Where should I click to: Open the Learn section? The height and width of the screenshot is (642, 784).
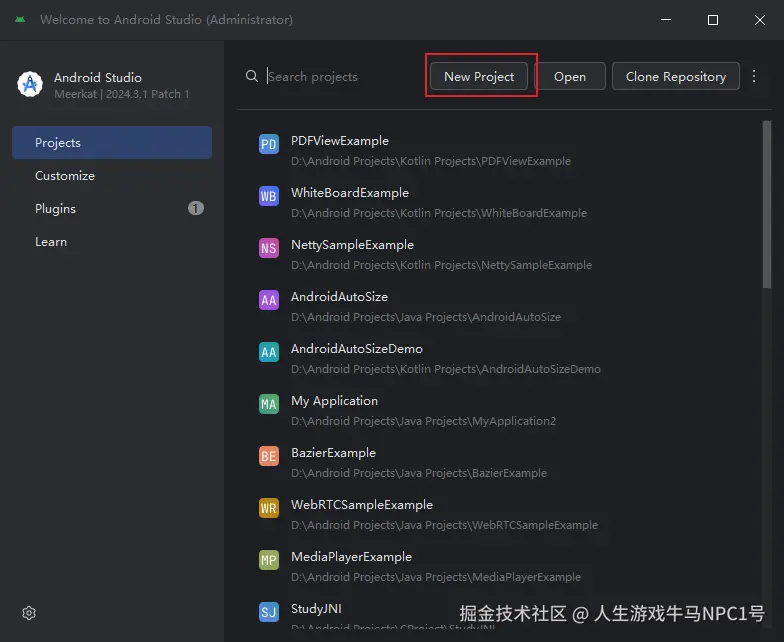pyautogui.click(x=112, y=242)
